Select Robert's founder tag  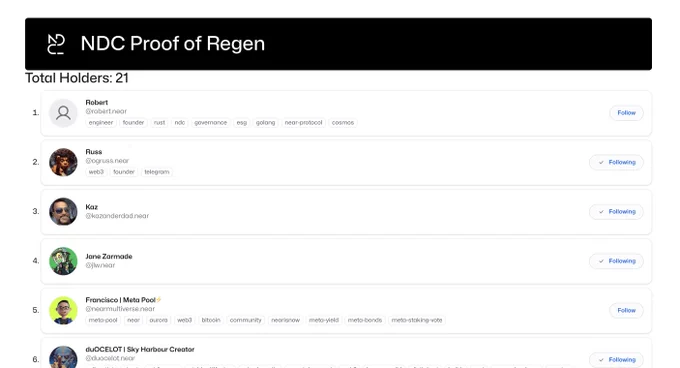(133, 123)
